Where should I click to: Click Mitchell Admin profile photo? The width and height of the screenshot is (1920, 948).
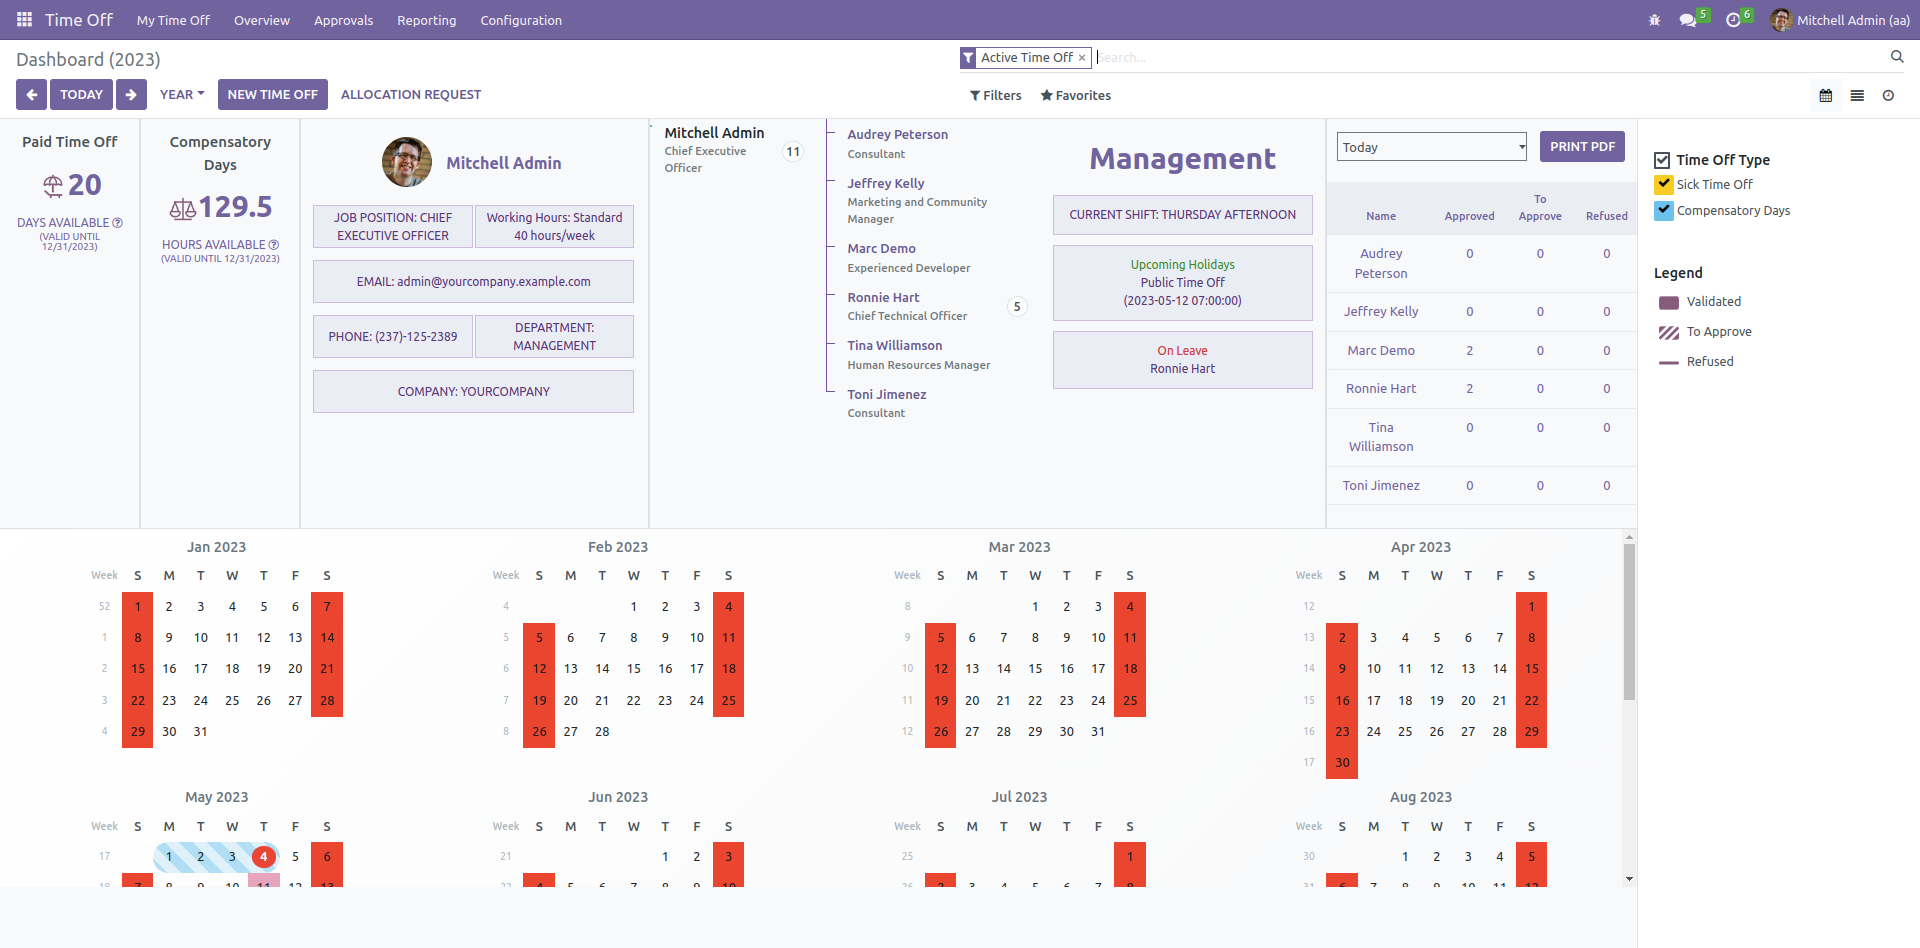click(x=407, y=162)
